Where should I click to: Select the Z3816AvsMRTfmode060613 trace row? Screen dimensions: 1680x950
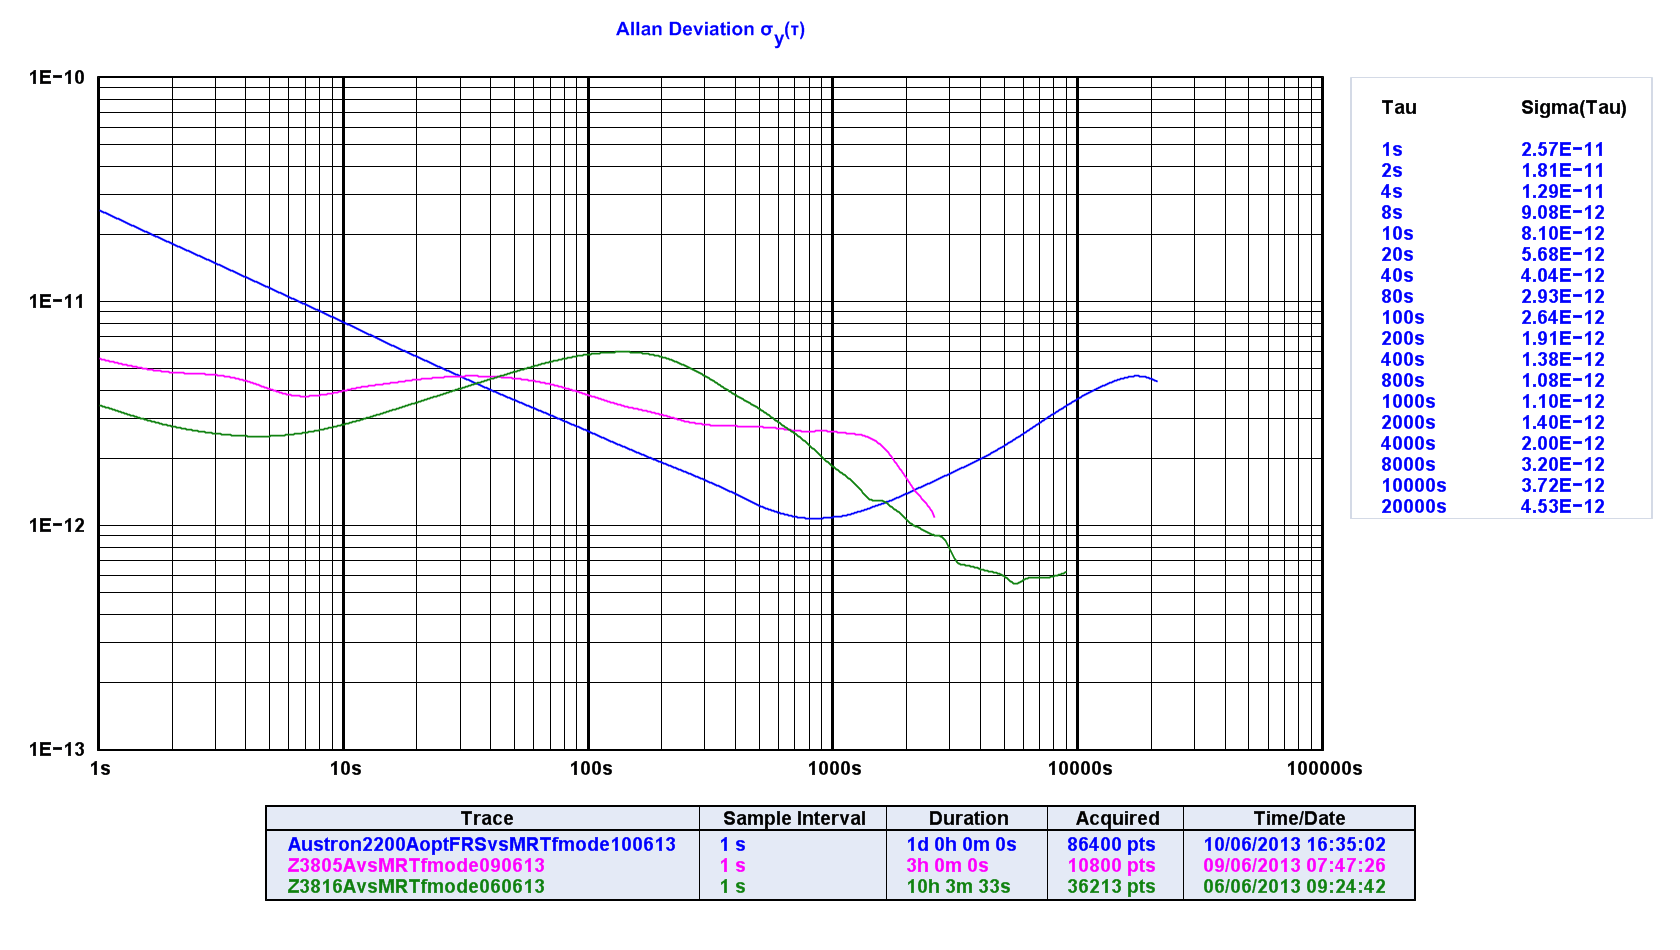416,886
